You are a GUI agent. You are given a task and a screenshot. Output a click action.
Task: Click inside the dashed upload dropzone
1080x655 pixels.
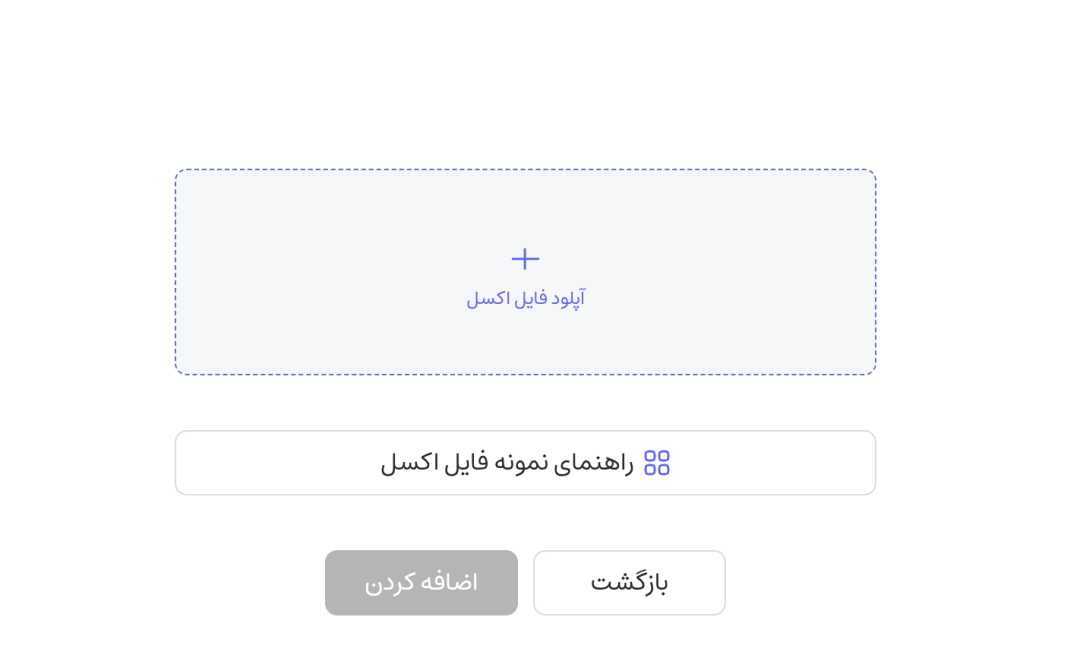(x=524, y=270)
